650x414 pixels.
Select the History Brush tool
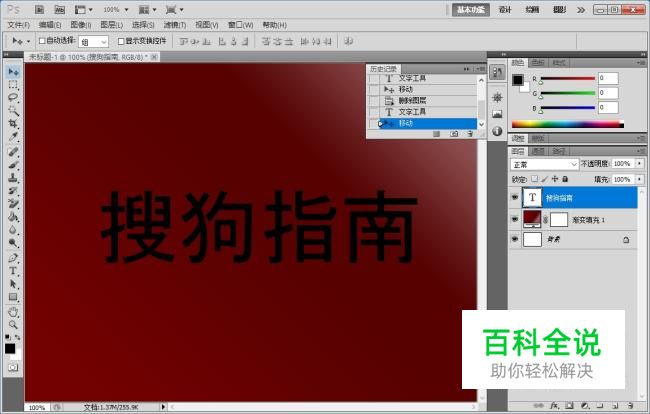click(13, 191)
